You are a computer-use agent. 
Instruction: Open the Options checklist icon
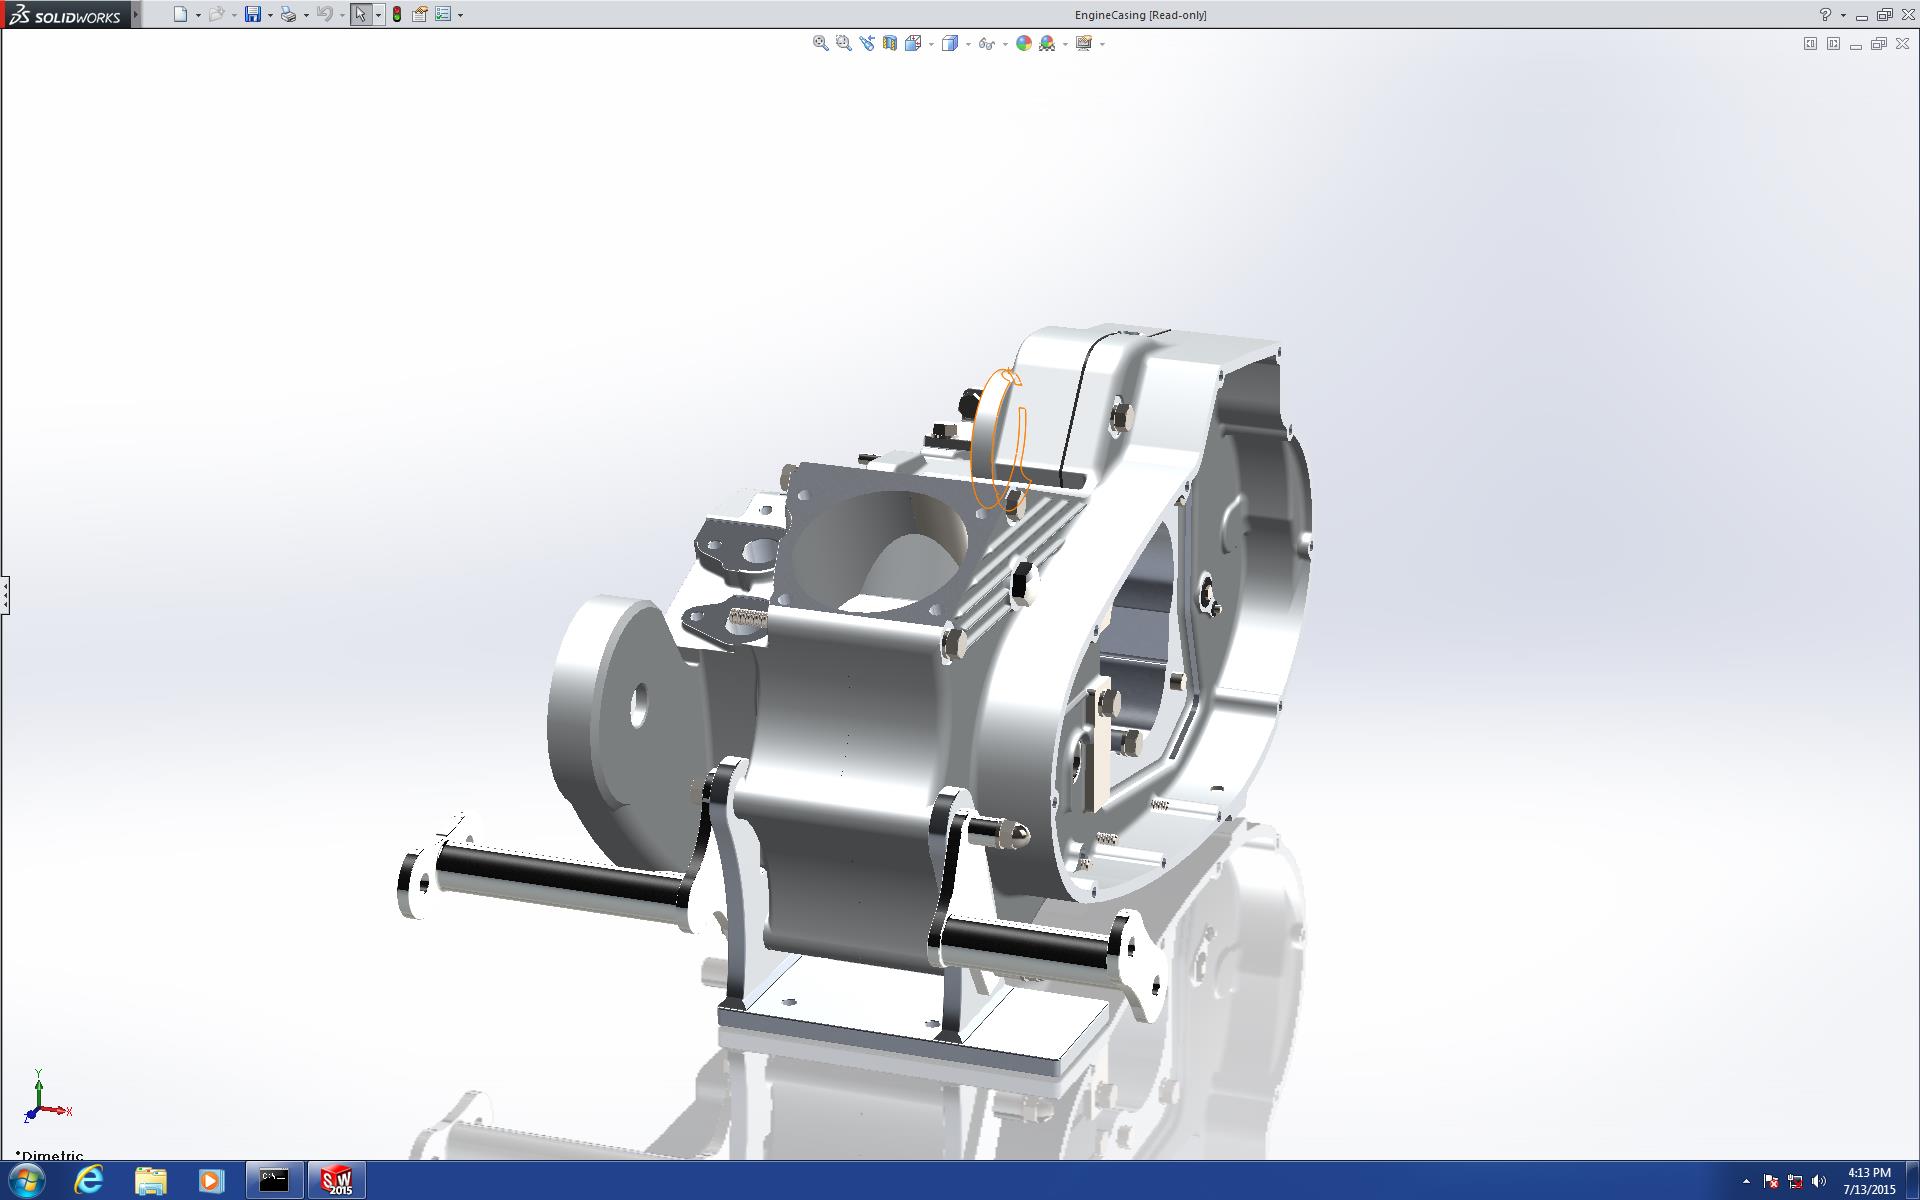click(443, 14)
